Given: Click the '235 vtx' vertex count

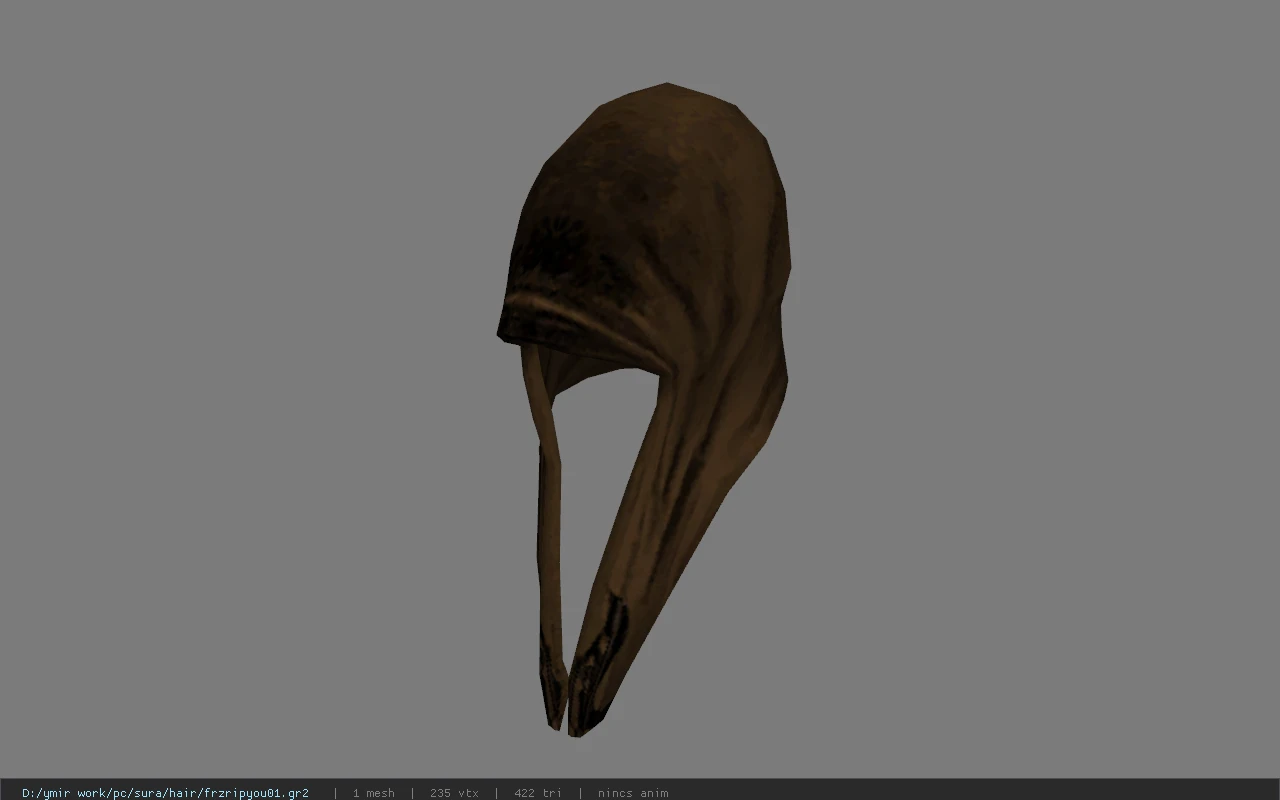Looking at the screenshot, I should click(x=454, y=793).
